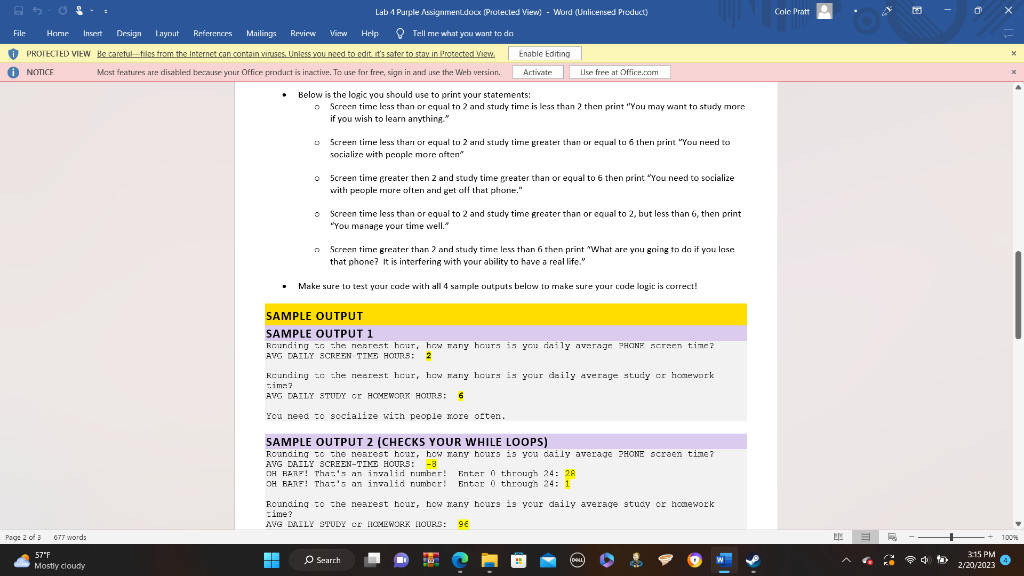The height and width of the screenshot is (576, 1024).
Task: Switch to Read Mode view
Action: (x=839, y=537)
